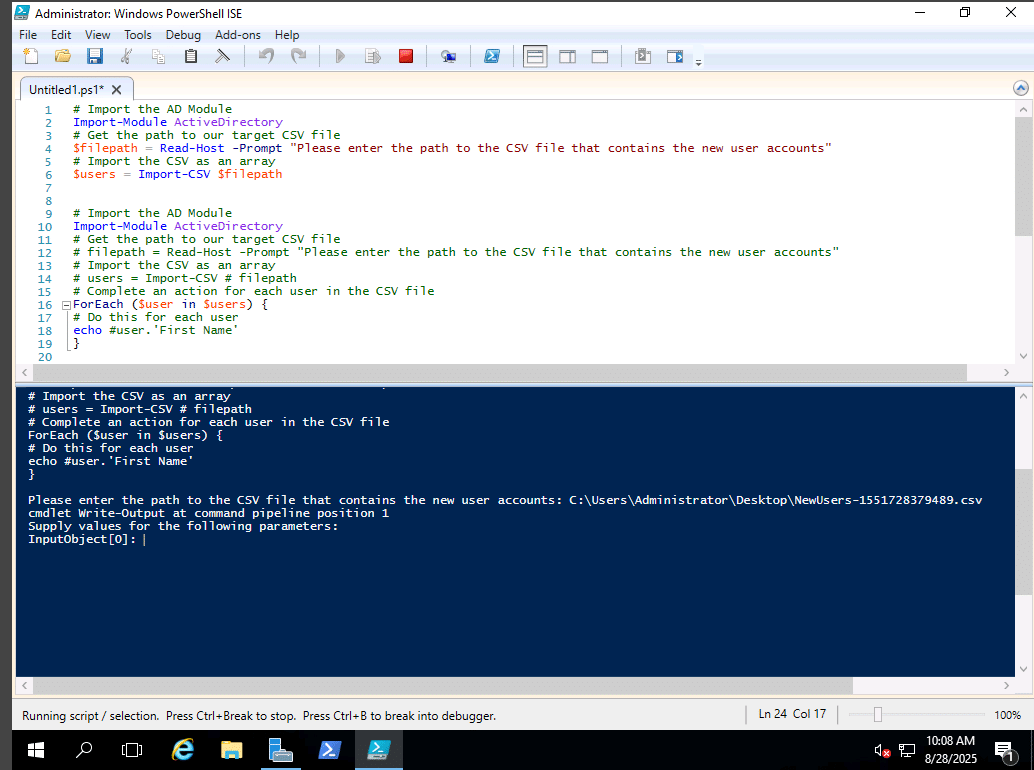Viewport: 1034px width, 770px height.
Task: Stop the running script with red square
Action: tap(405, 57)
